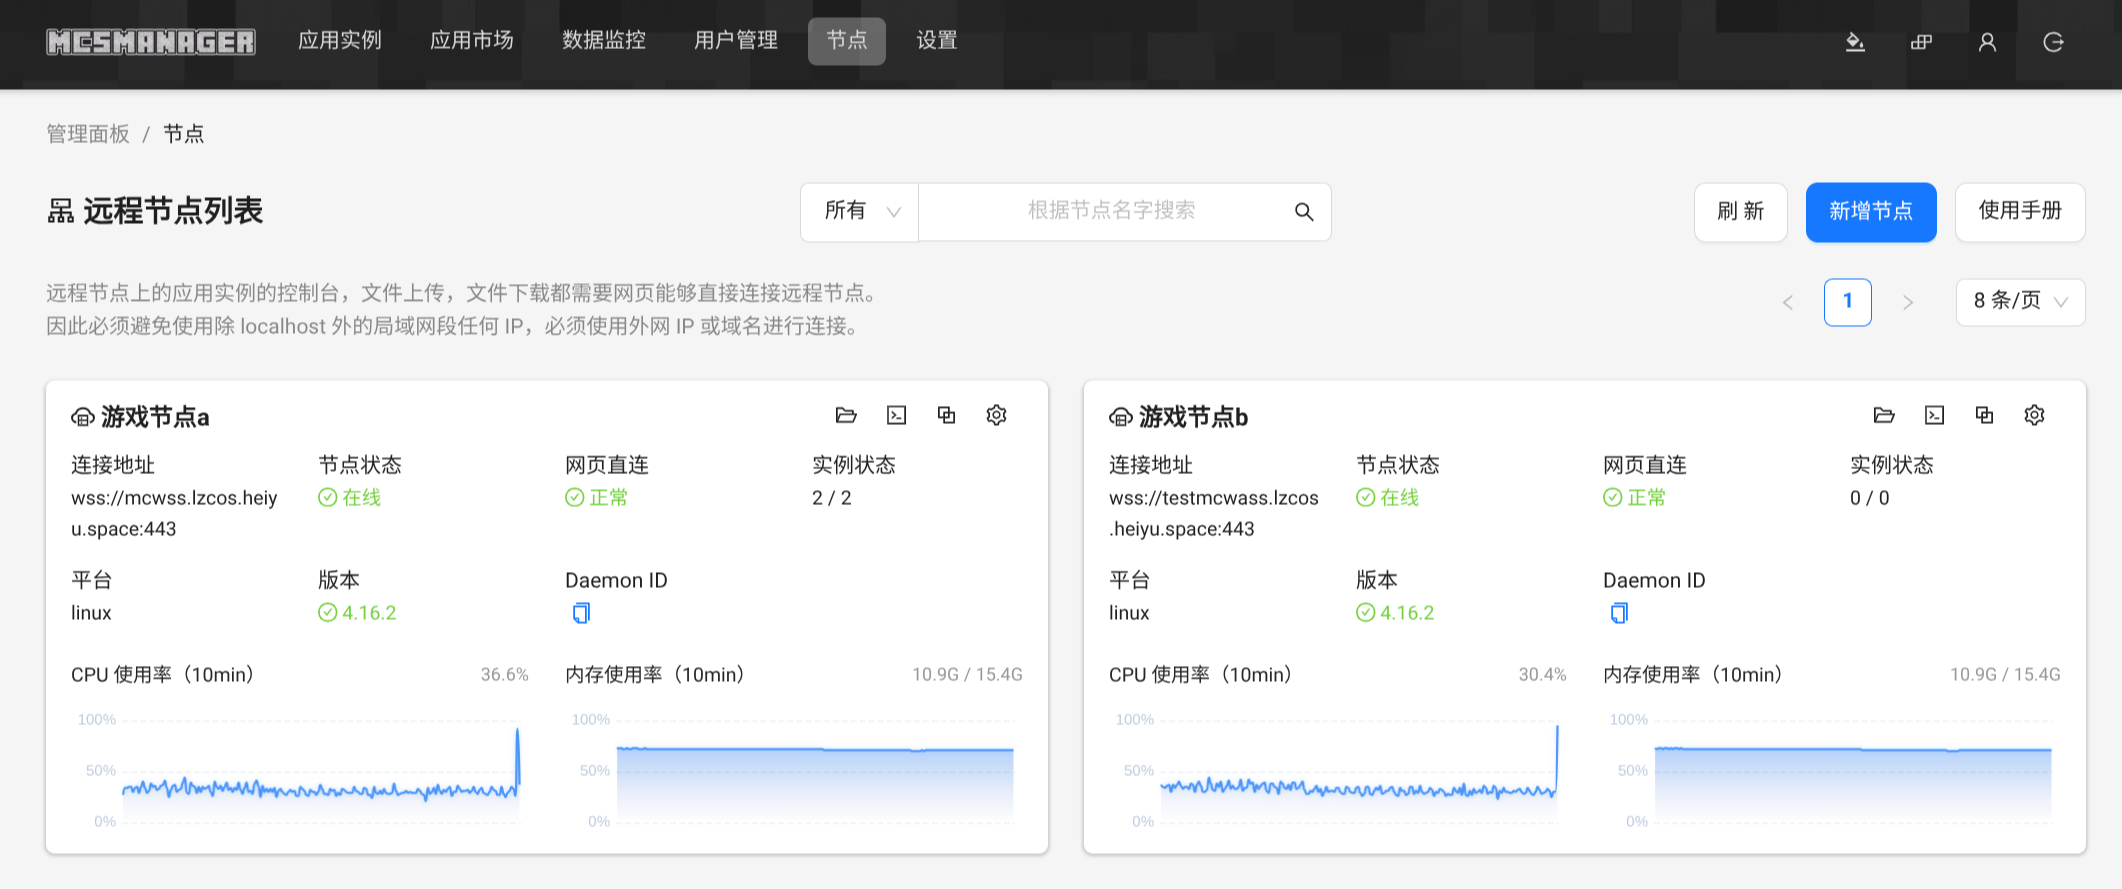Viewport: 2122px width, 889px height.
Task: Click address wss://mcwss.lzcos.heiyu.space:443
Action: pos(174,513)
